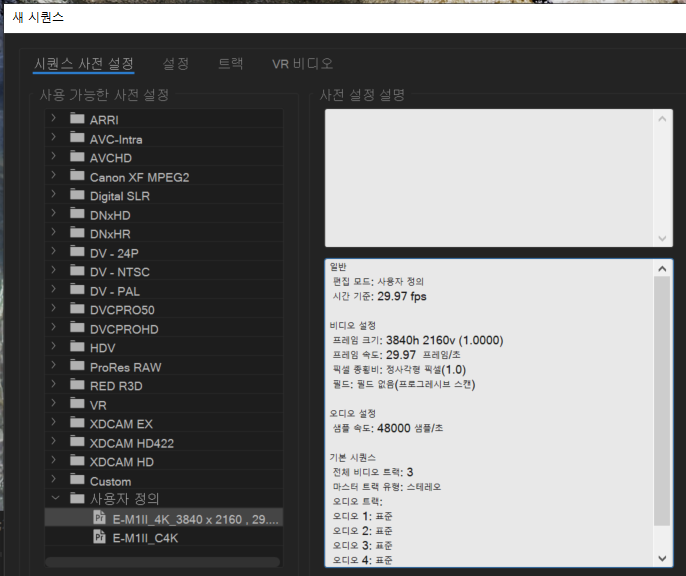Click the DNxHR folder icon
Image resolution: width=686 pixels, height=576 pixels.
pos(77,232)
